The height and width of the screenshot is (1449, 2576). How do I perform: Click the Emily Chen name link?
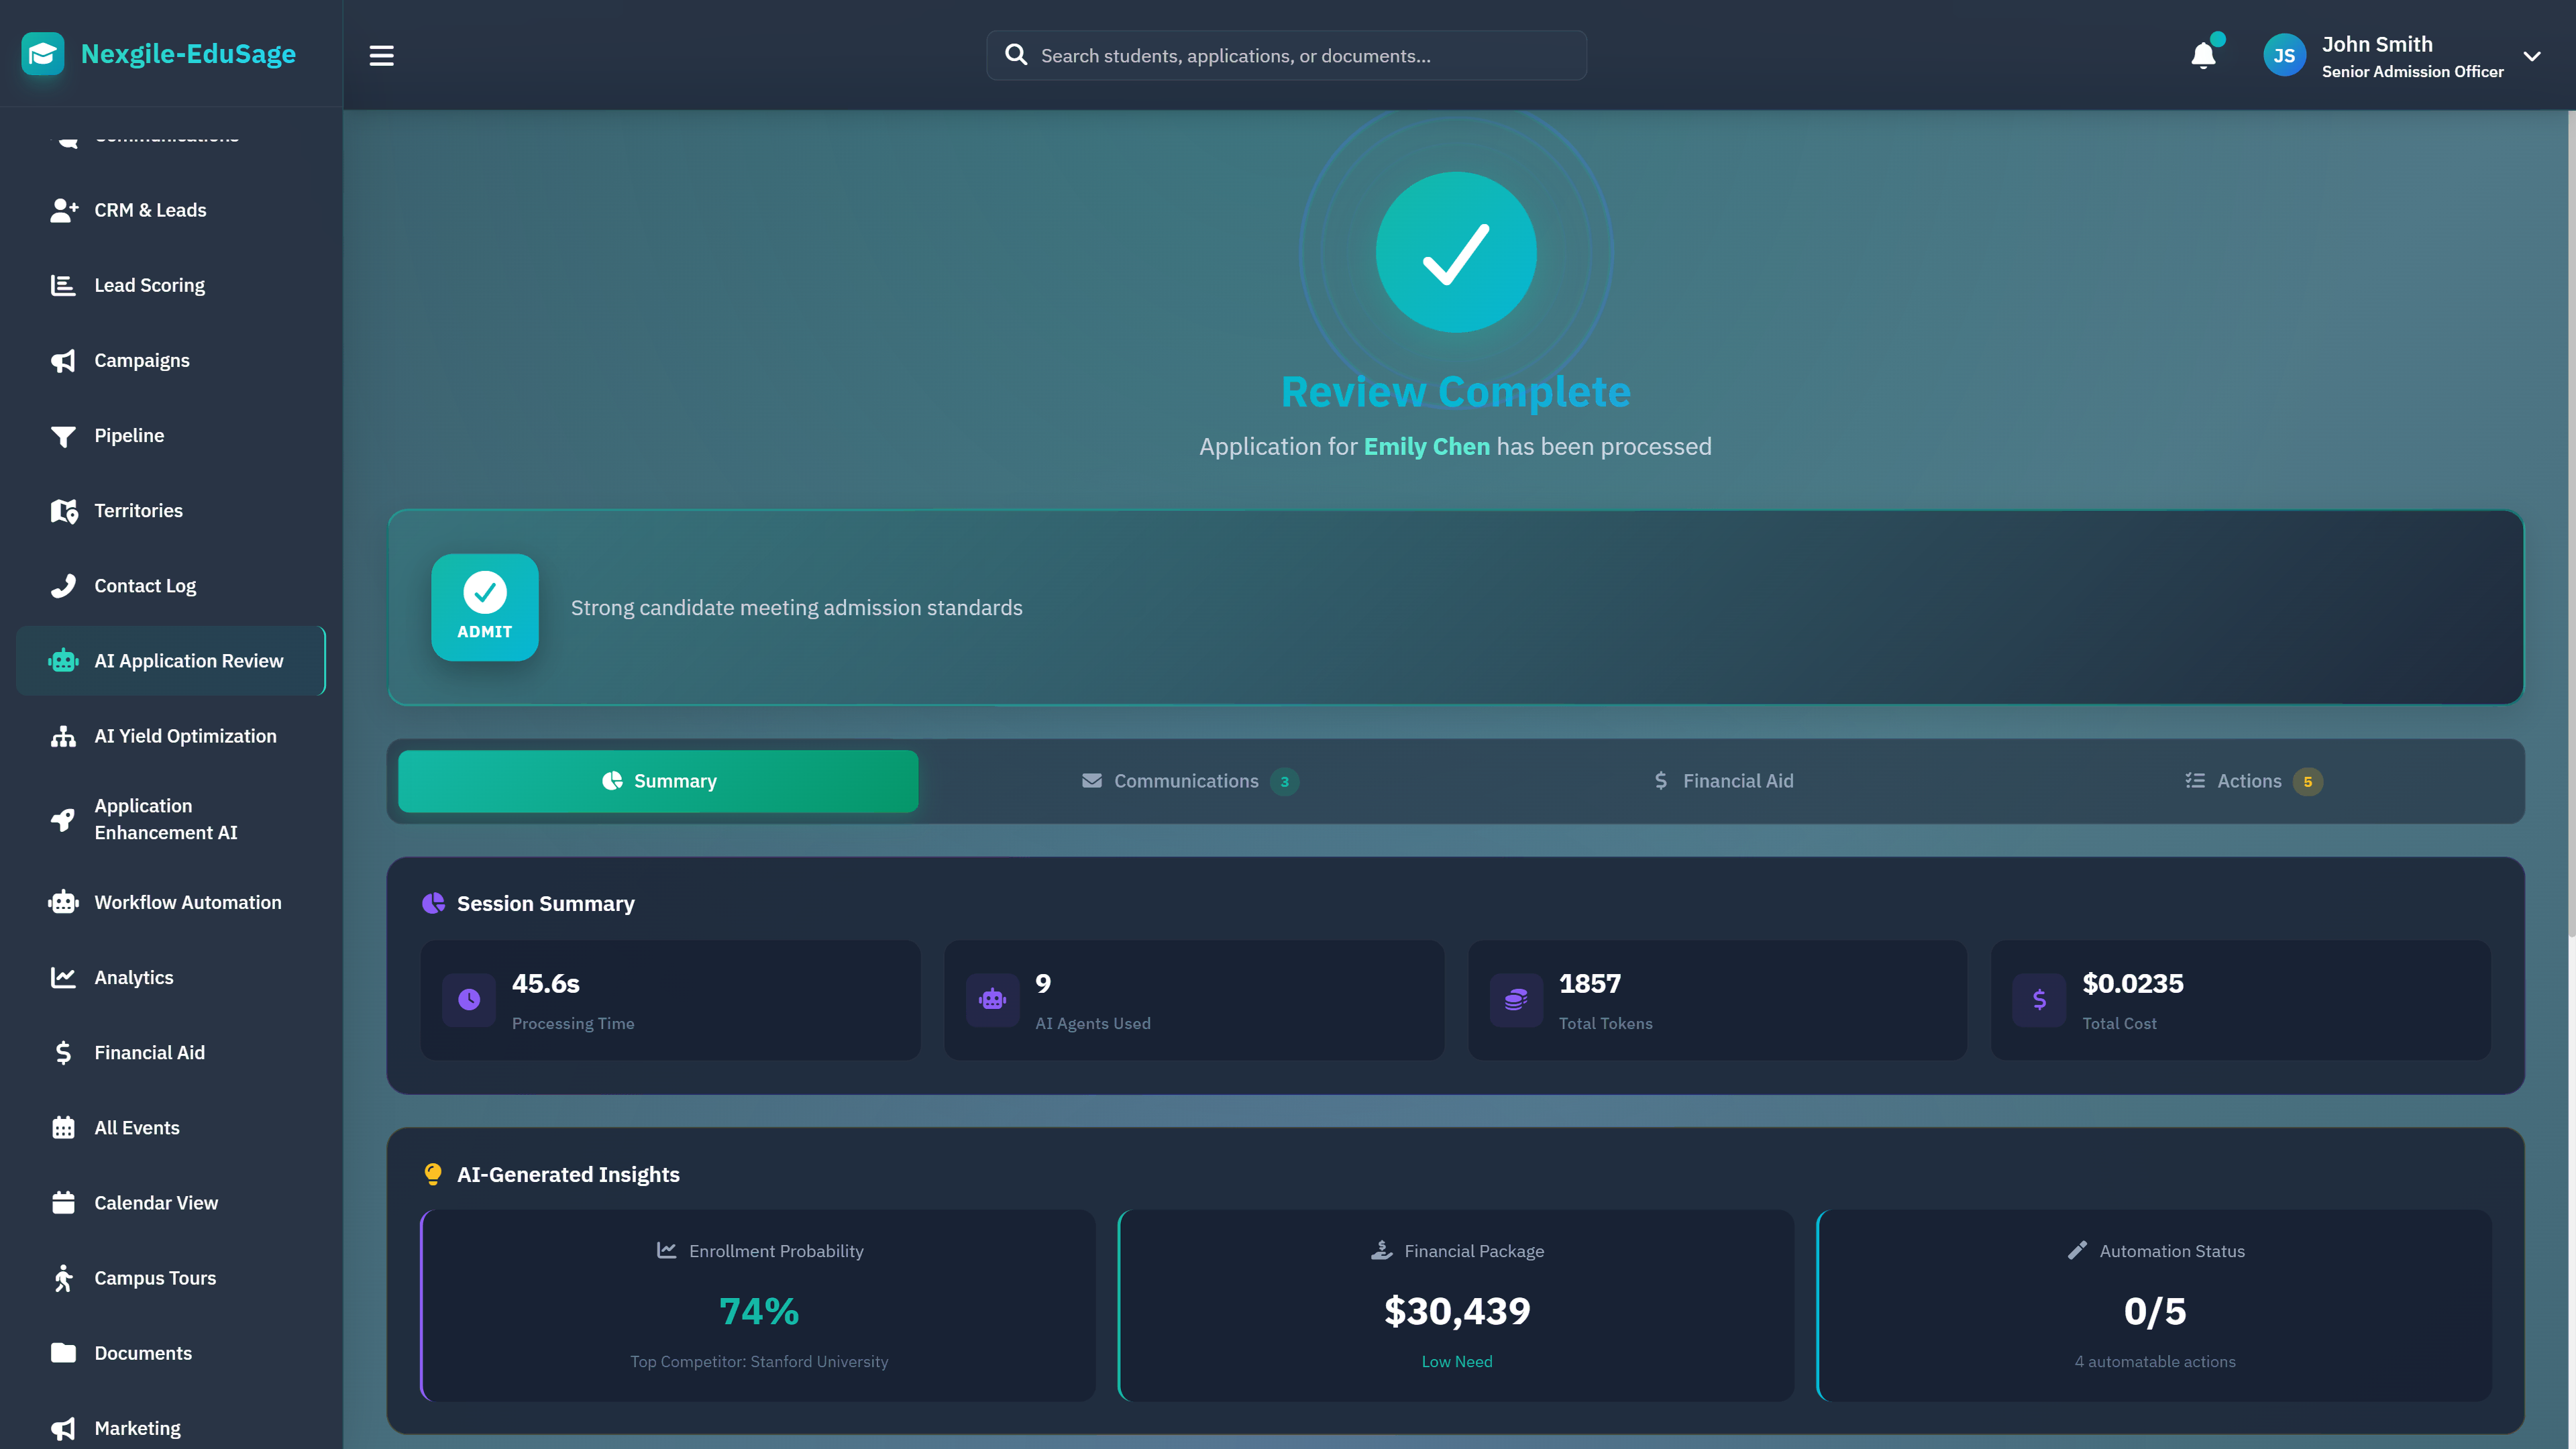tap(1426, 446)
